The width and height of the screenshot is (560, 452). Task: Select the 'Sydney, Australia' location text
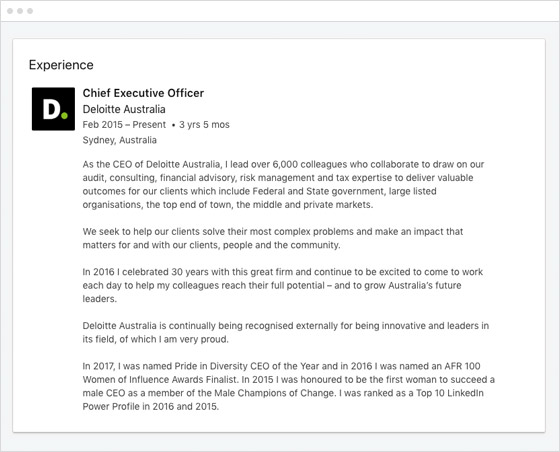pyautogui.click(x=119, y=140)
